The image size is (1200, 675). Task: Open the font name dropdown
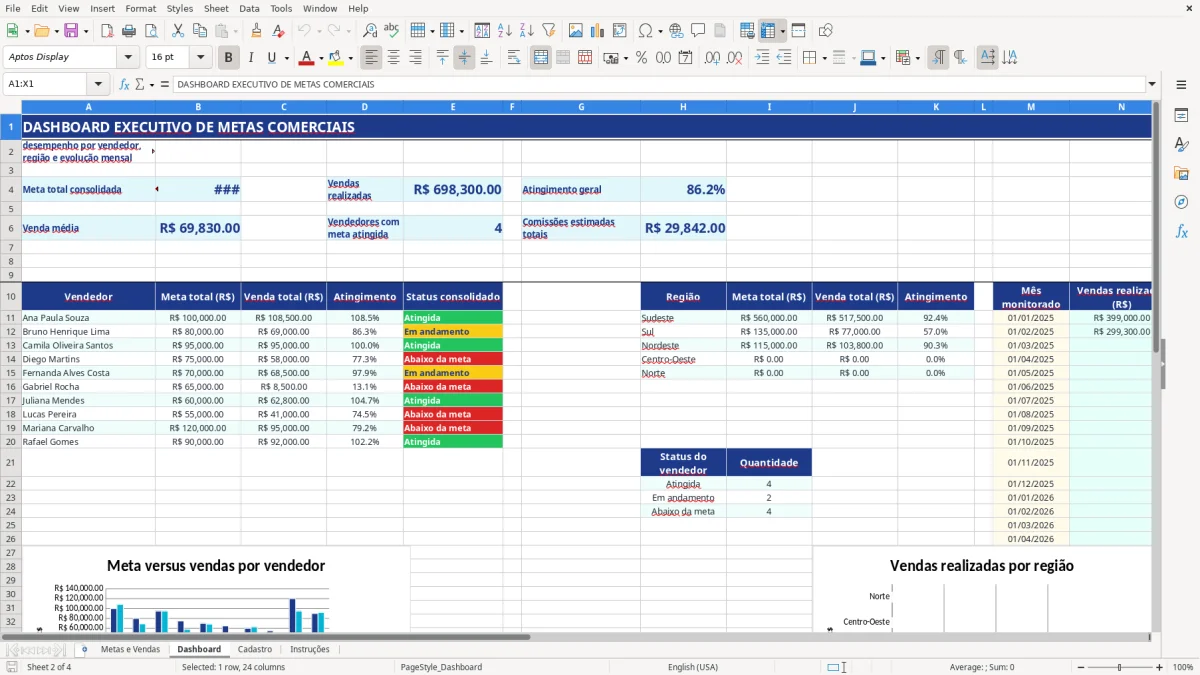[x=128, y=57]
